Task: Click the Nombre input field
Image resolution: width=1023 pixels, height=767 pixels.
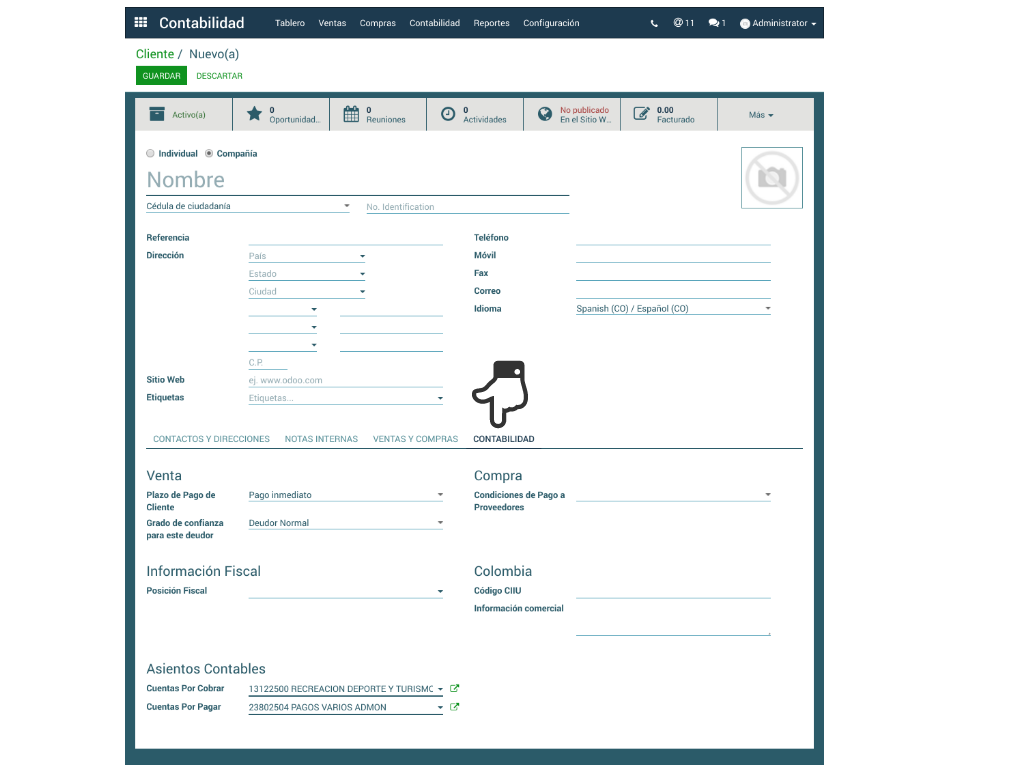Action: [x=357, y=180]
